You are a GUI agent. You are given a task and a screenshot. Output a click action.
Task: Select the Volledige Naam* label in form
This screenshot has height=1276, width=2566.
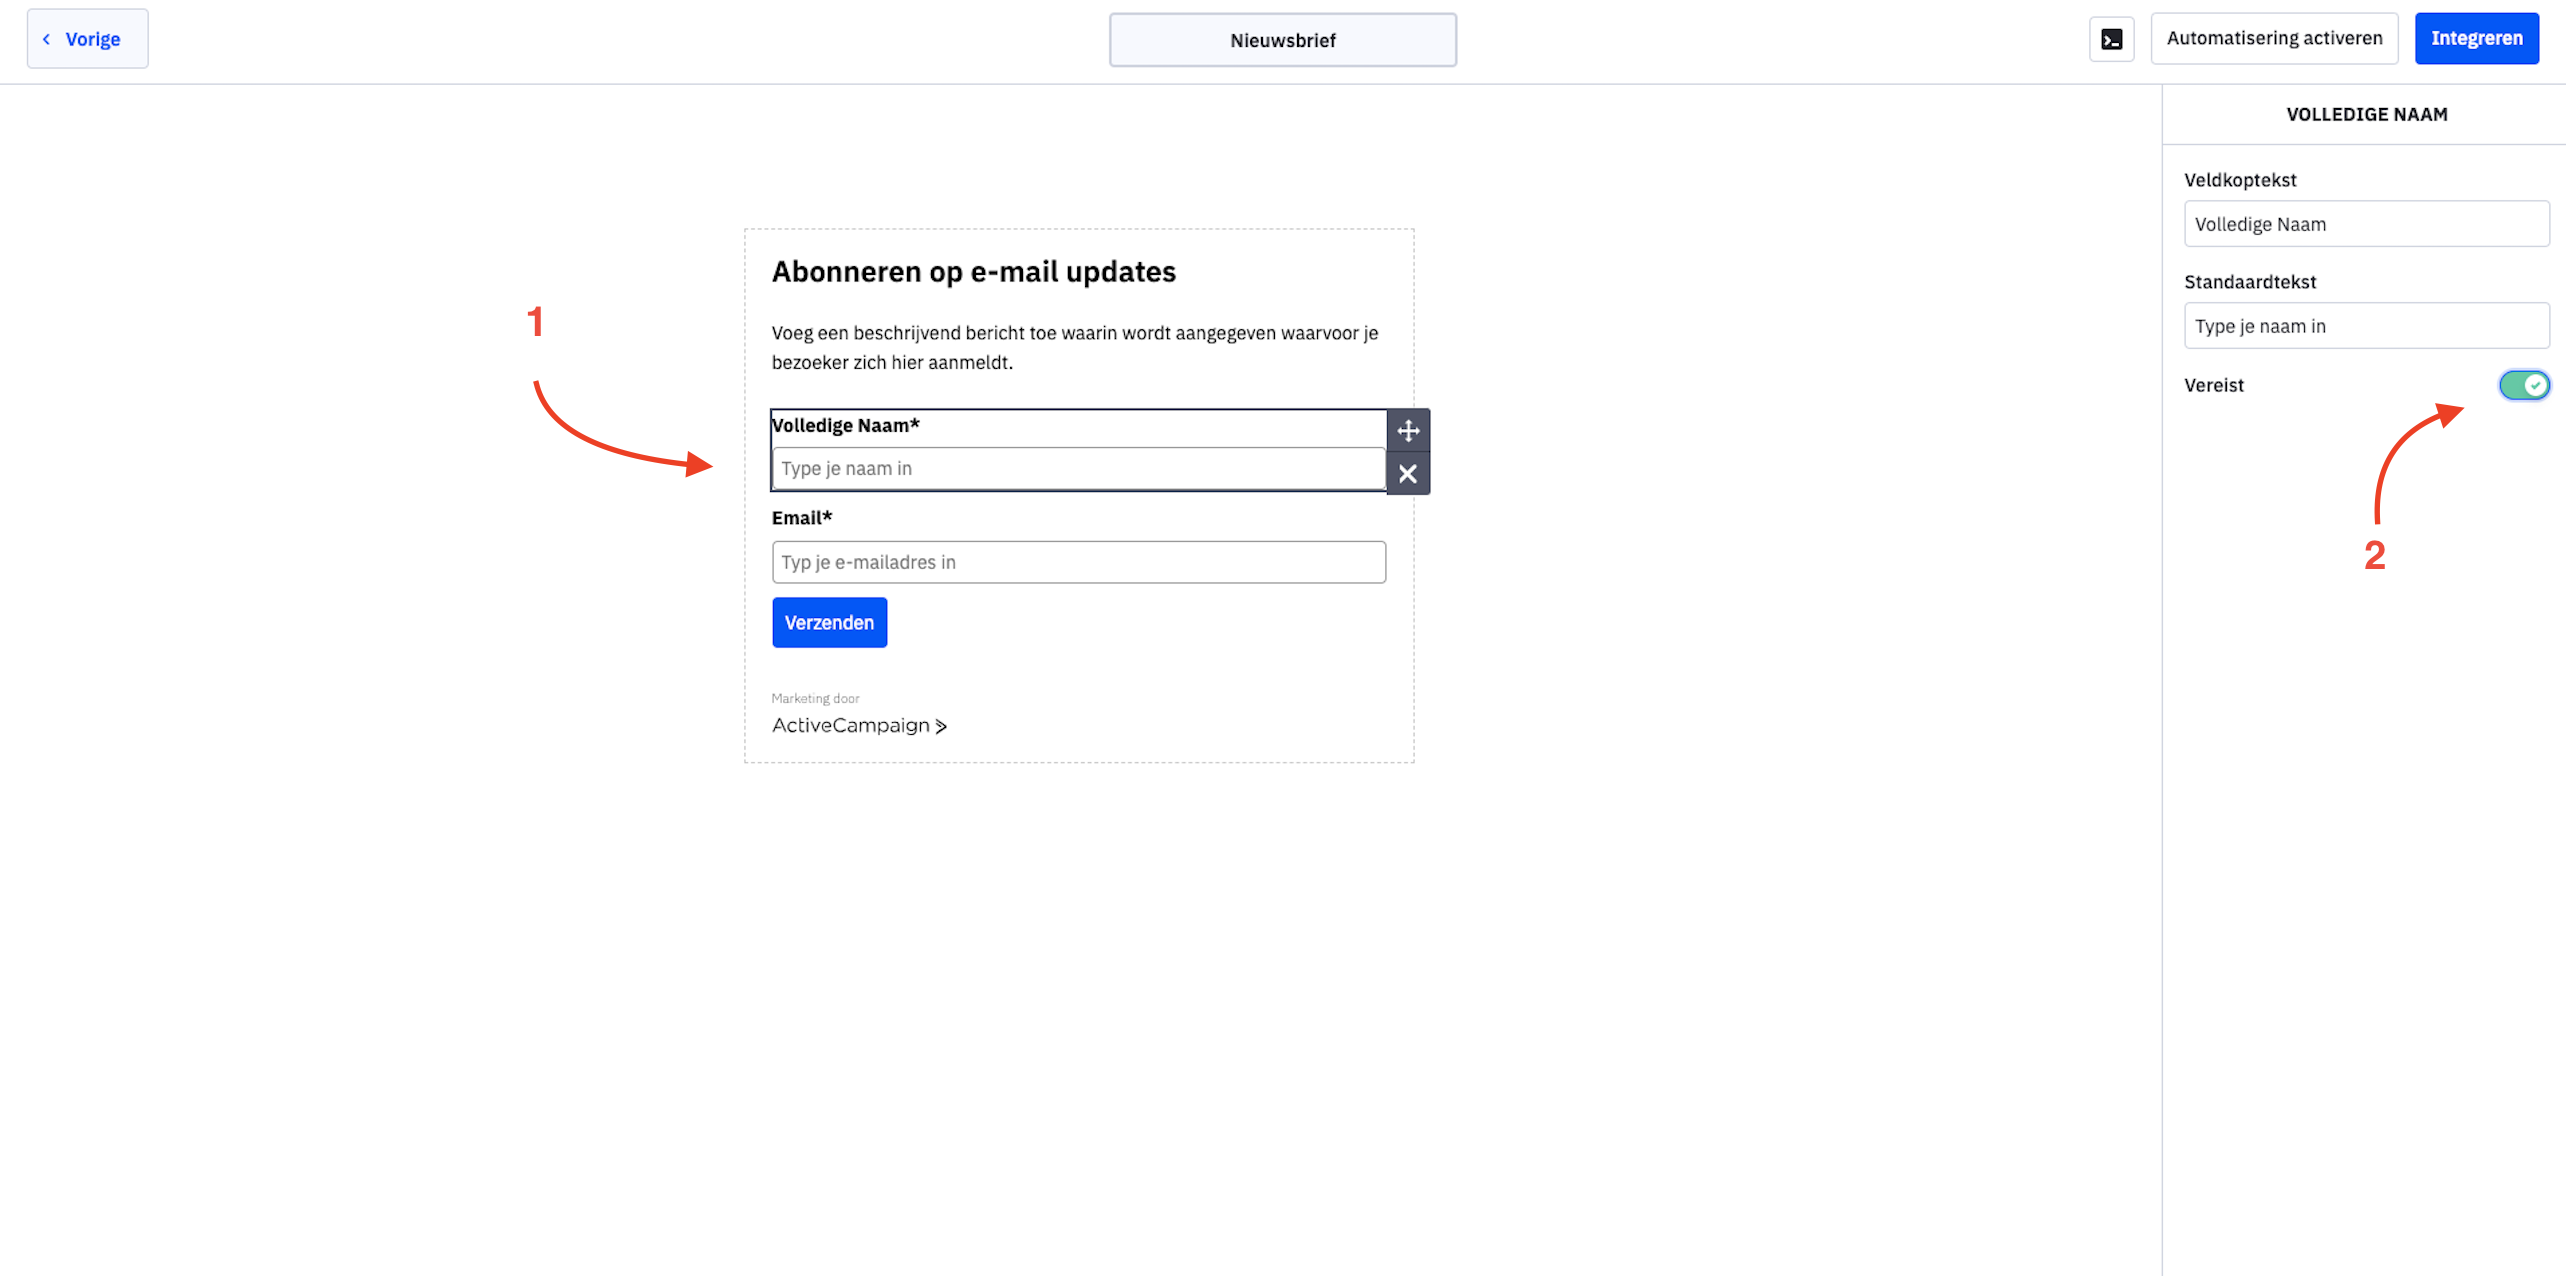coord(846,425)
